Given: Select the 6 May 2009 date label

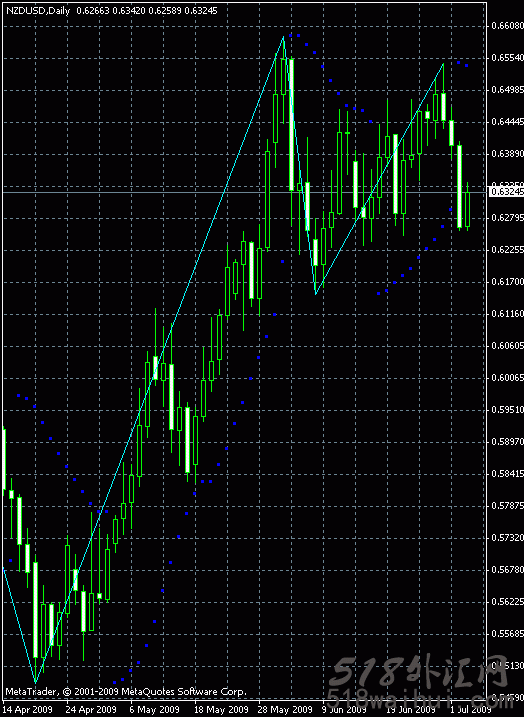Looking at the screenshot, I should coord(155,710).
